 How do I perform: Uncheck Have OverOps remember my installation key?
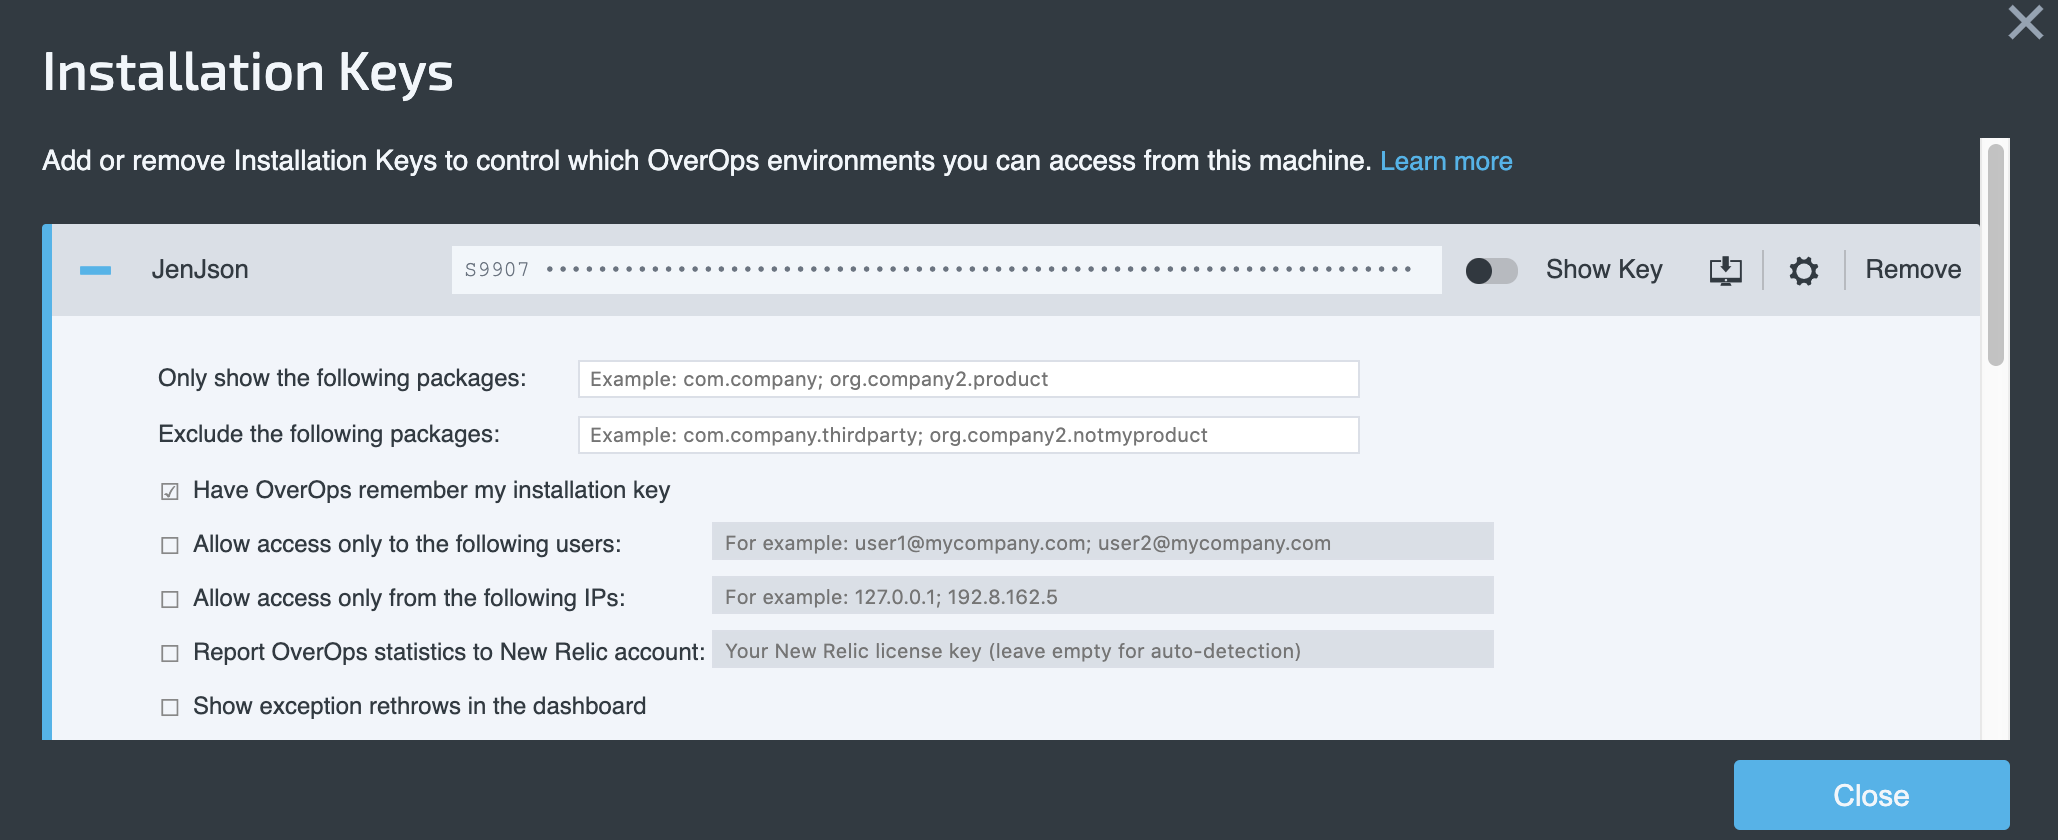click(170, 491)
